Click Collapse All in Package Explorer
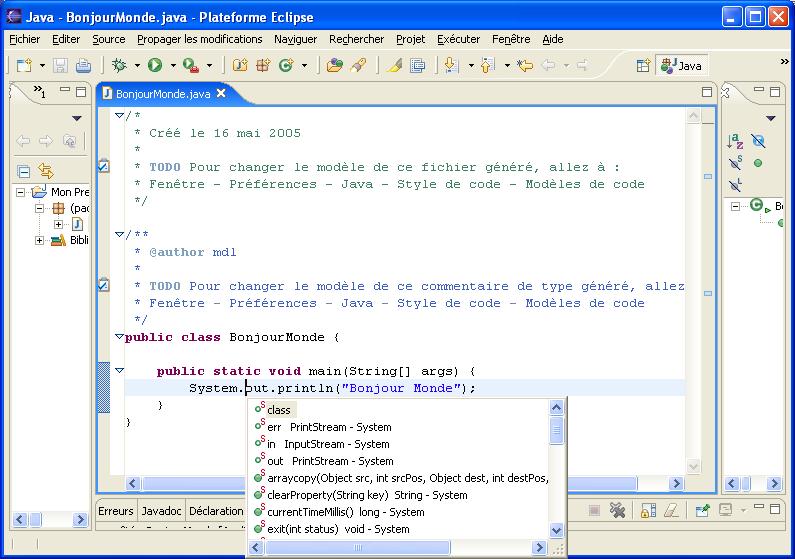Viewport: 795px width, 559px height. tap(24, 171)
